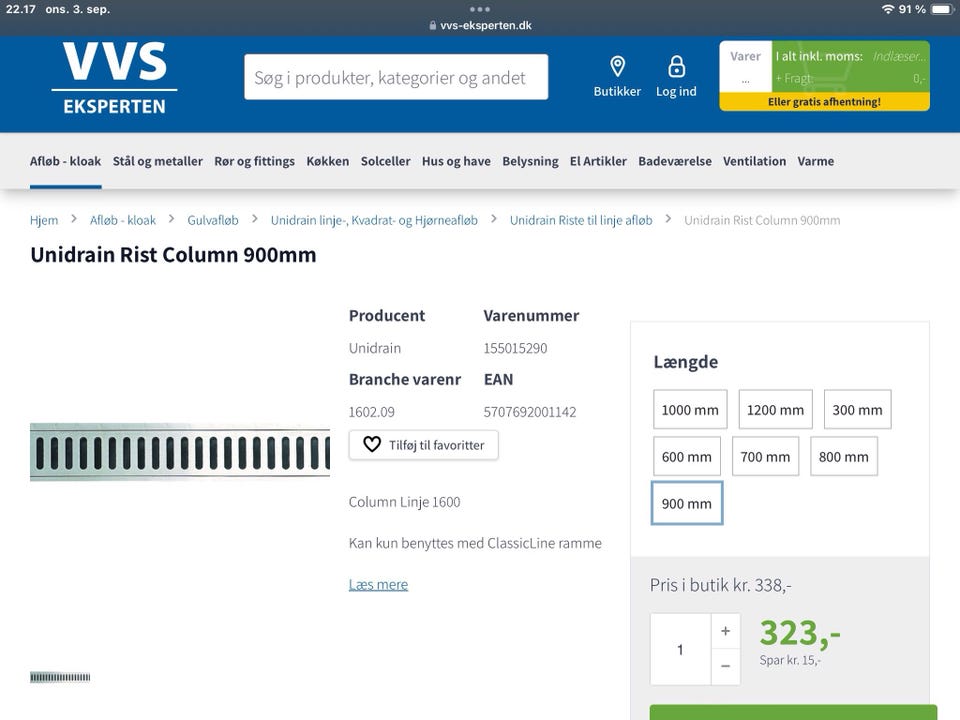Open the Varer cart summary
The height and width of the screenshot is (720, 960).
745,67
